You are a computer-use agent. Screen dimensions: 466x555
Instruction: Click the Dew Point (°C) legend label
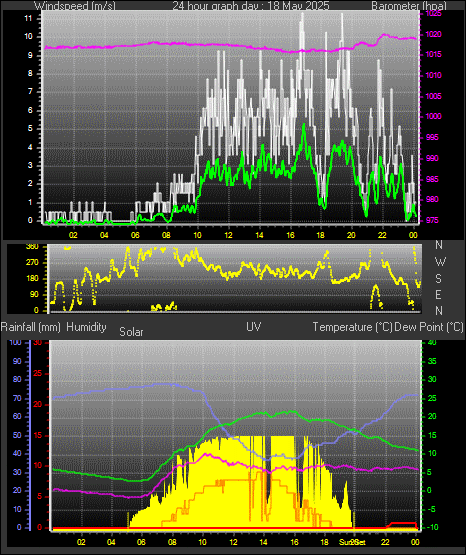coord(429,327)
